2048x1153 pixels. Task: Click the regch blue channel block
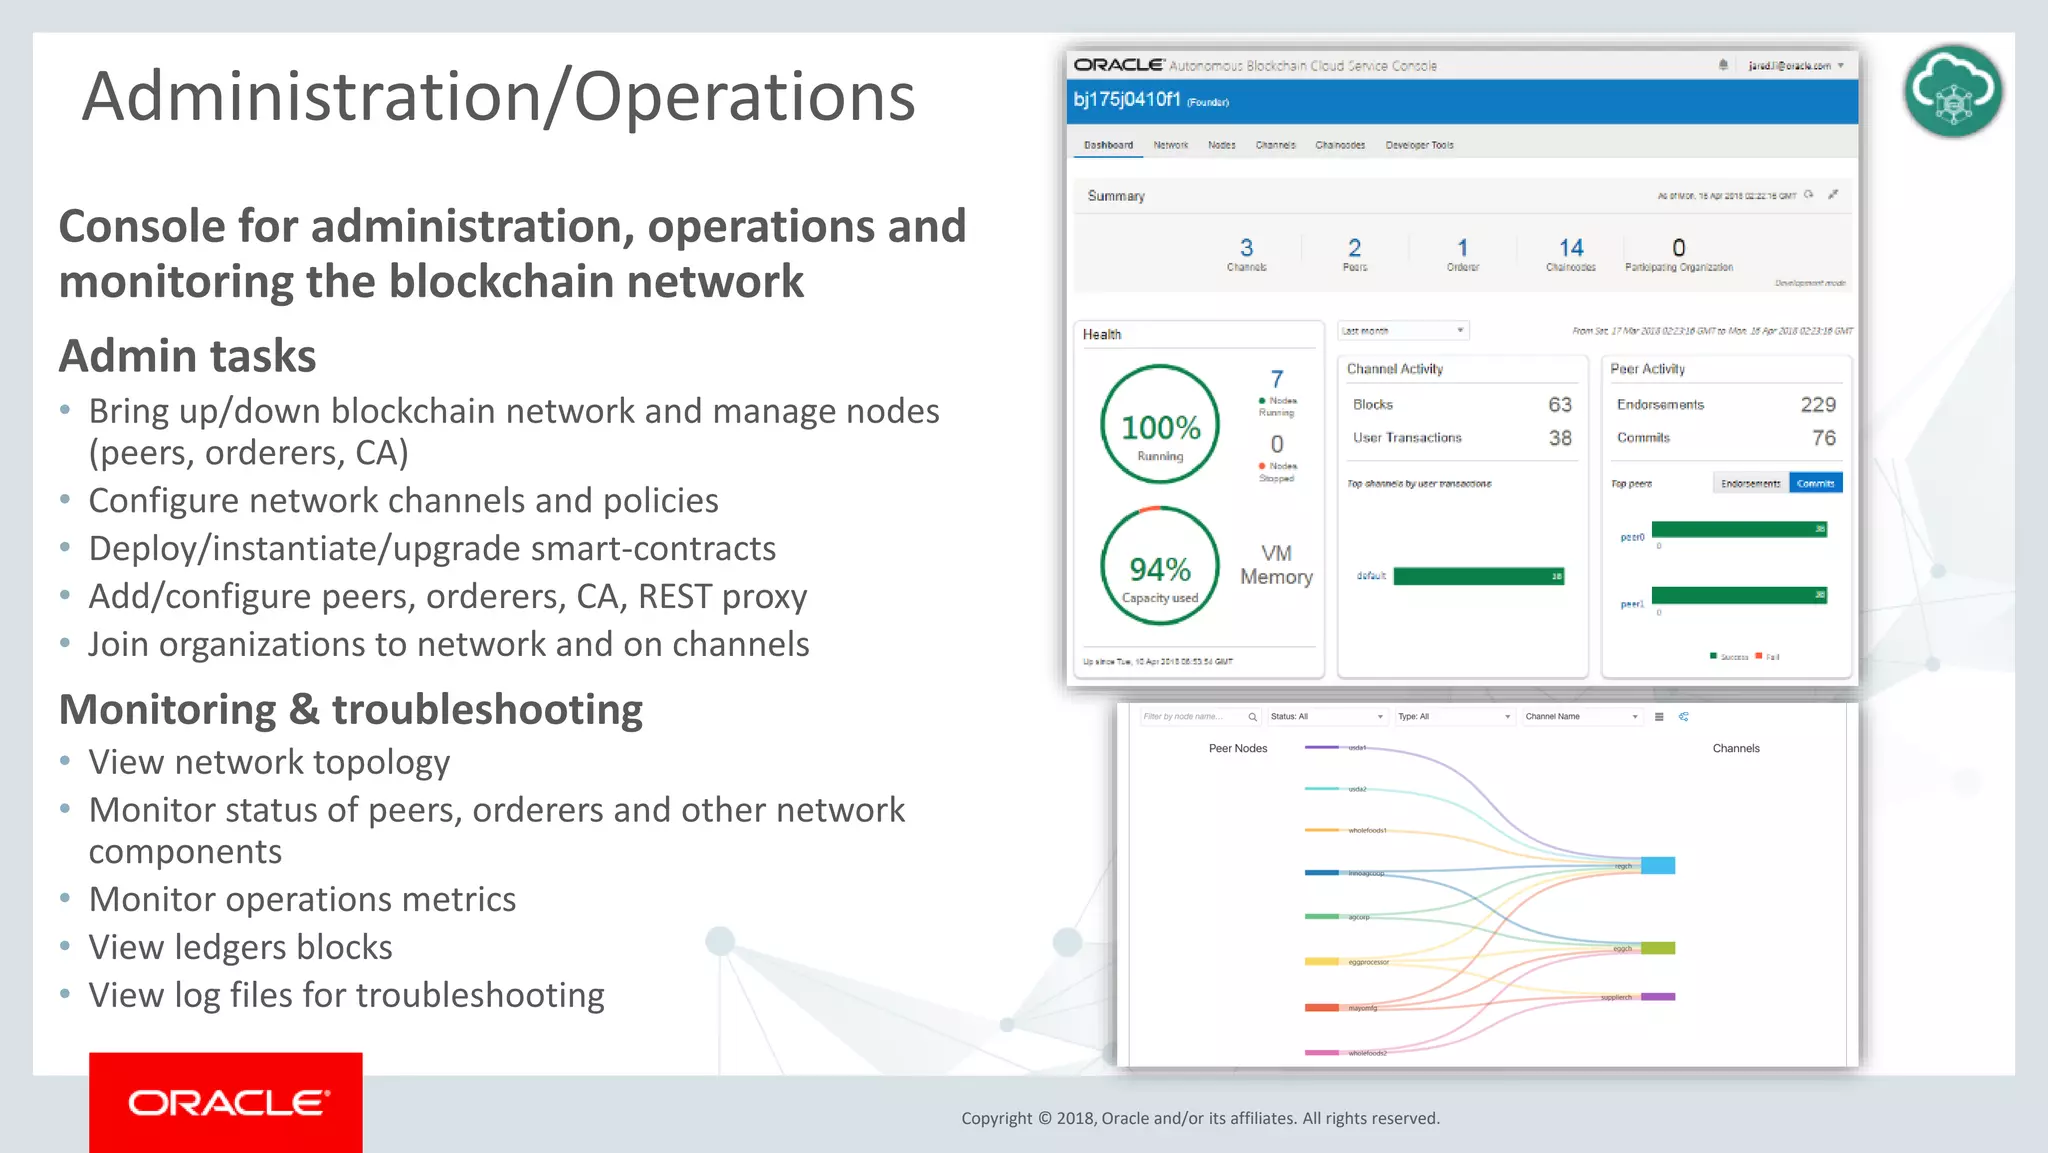coord(1658,865)
